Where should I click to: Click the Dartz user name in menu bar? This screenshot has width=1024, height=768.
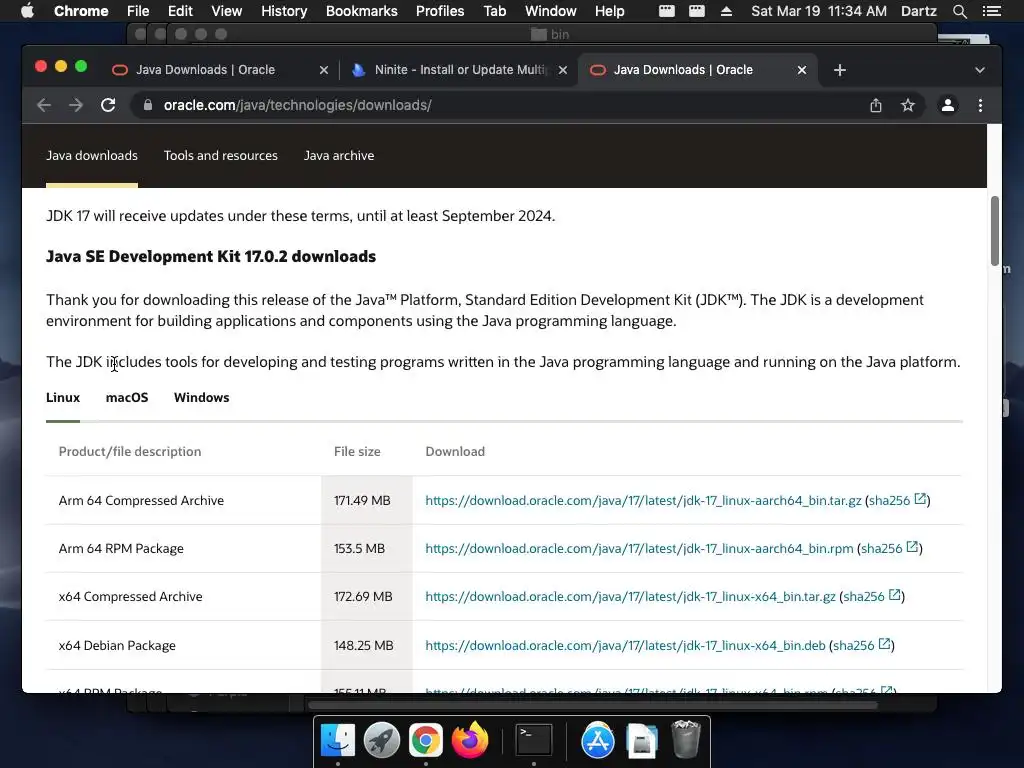[x=919, y=11]
